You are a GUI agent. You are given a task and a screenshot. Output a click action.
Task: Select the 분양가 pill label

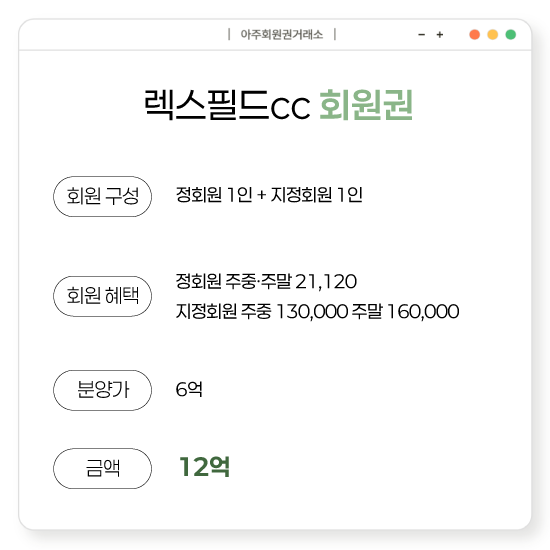point(102,390)
